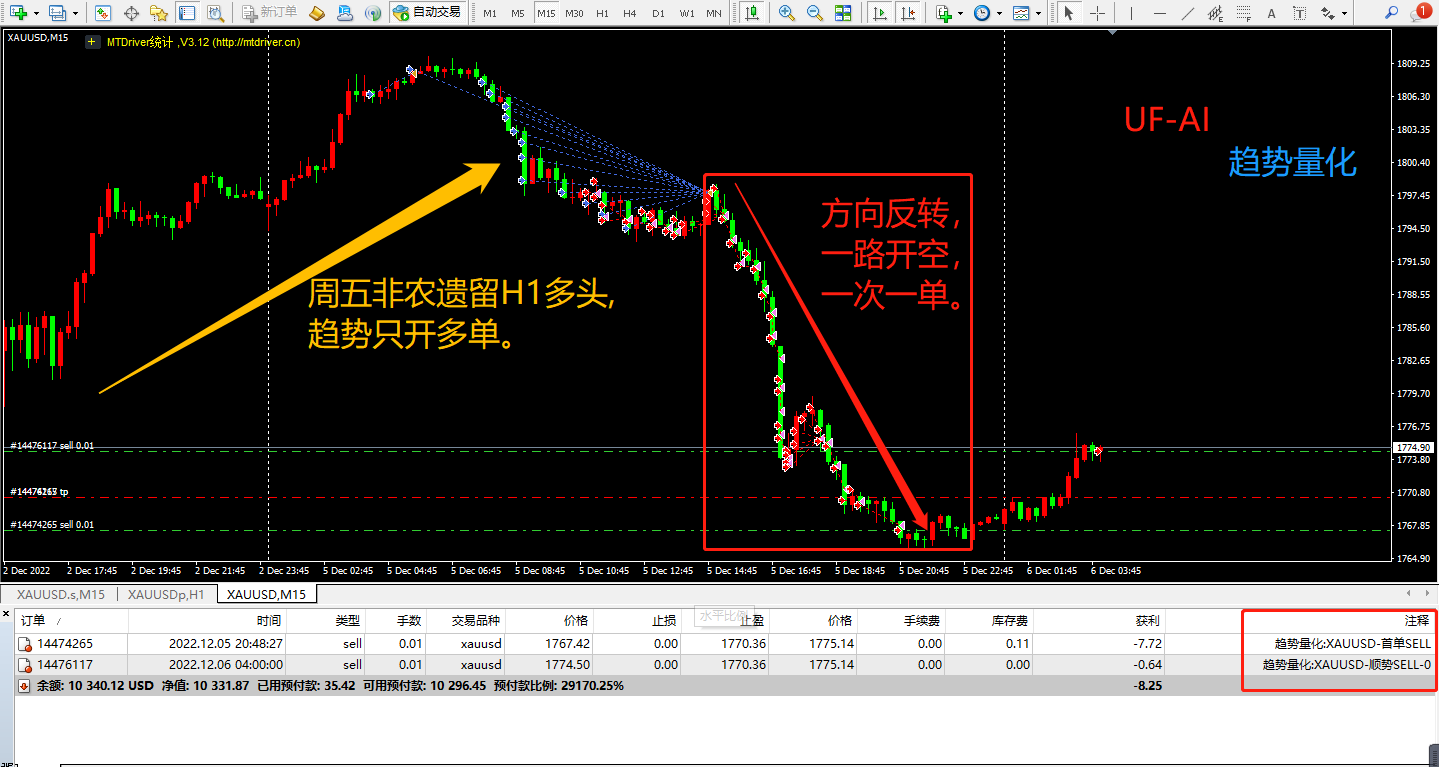Open the arrows objects dropdown arrow

click(x=1342, y=13)
